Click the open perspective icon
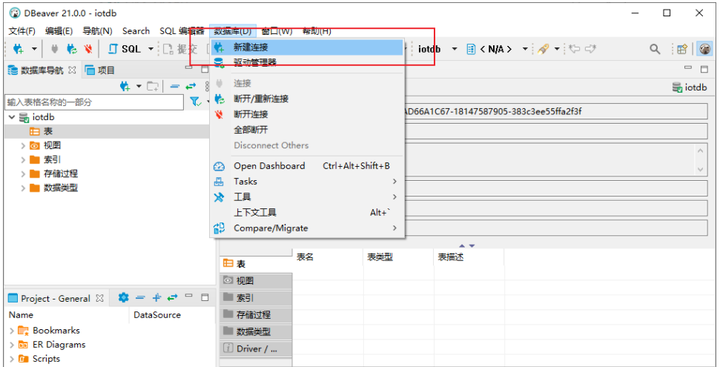This screenshot has width=720, height=367. coord(682,49)
